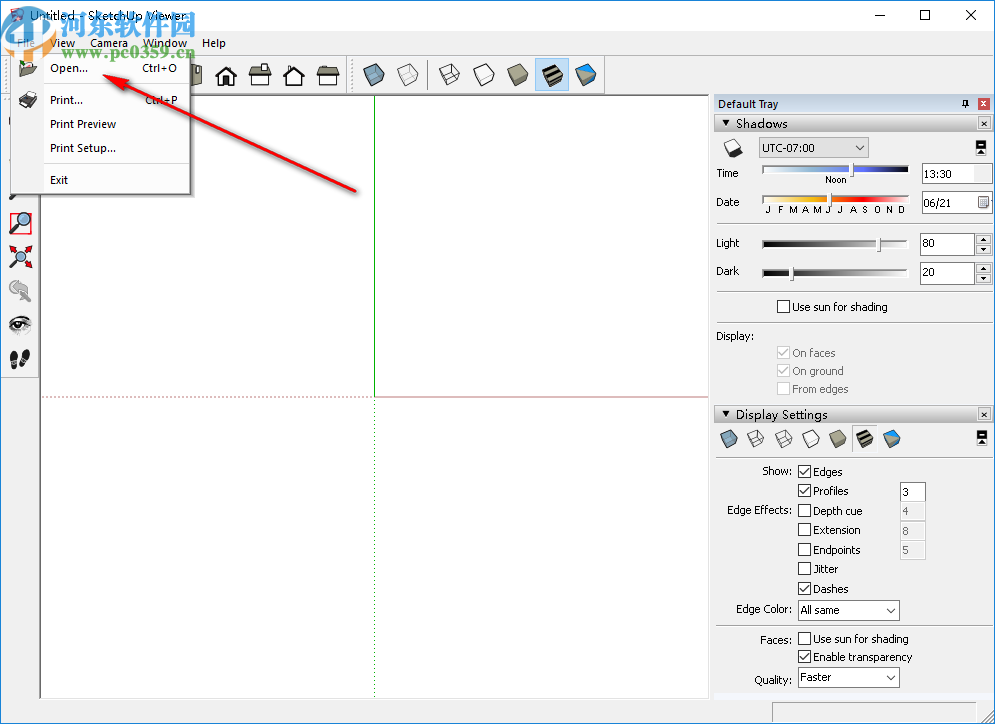Image resolution: width=995 pixels, height=724 pixels.
Task: Check the Jitter edge effect
Action: point(805,568)
